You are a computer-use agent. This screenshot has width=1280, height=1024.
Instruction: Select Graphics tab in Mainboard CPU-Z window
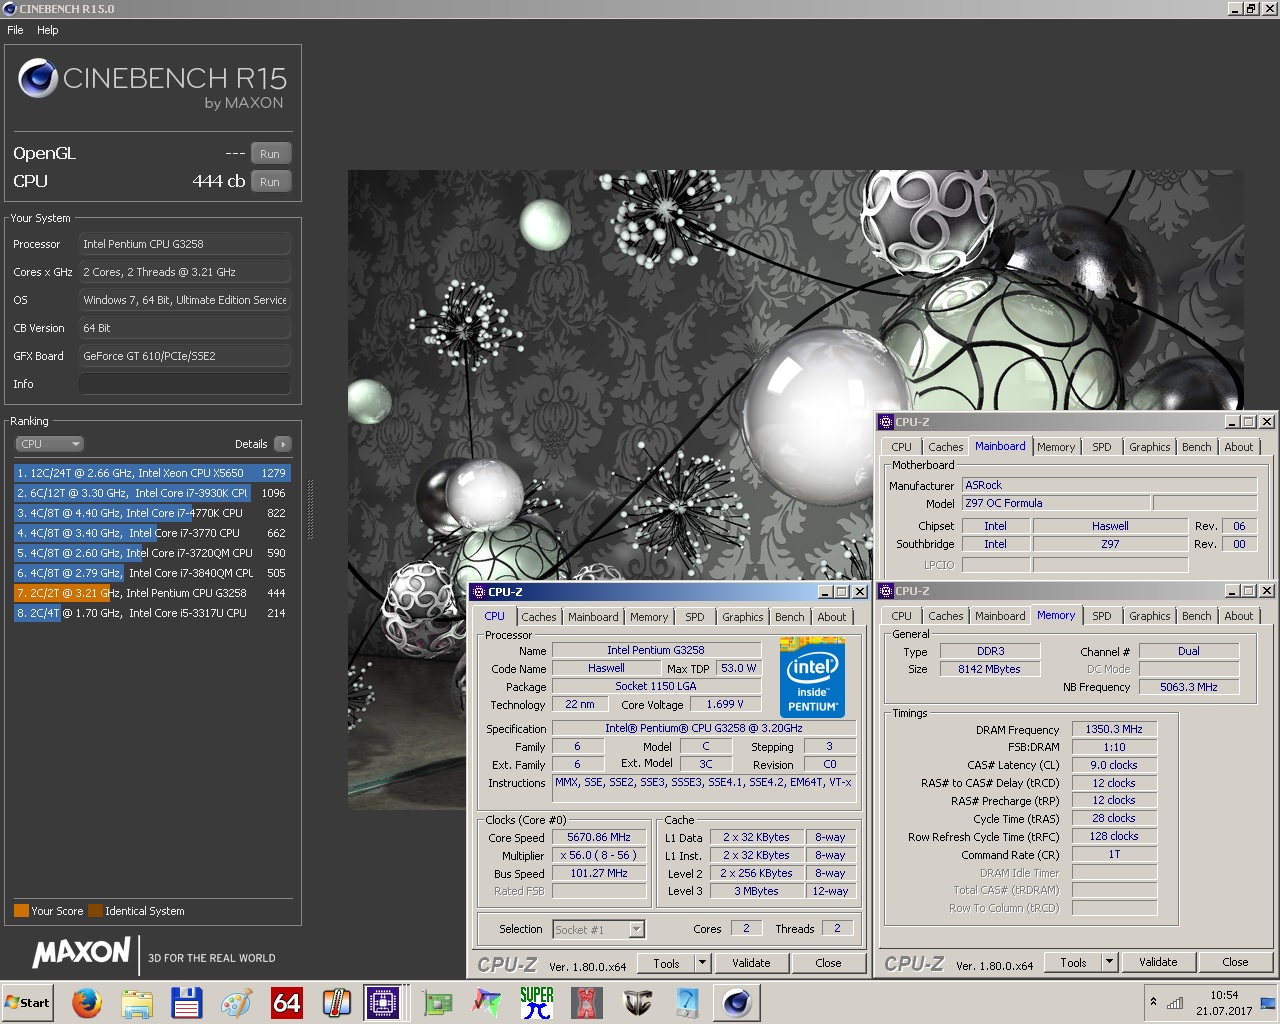1149,447
